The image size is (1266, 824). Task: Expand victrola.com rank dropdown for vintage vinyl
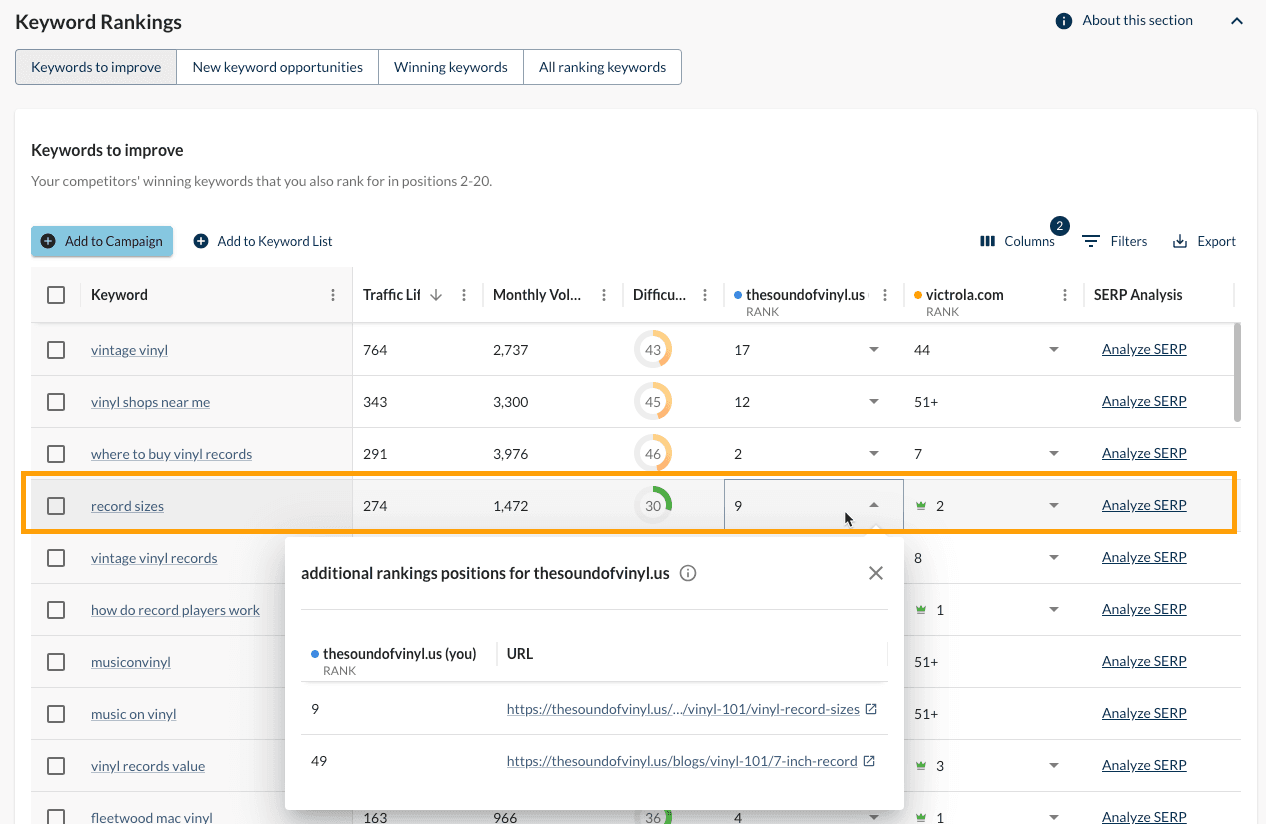(x=1053, y=349)
